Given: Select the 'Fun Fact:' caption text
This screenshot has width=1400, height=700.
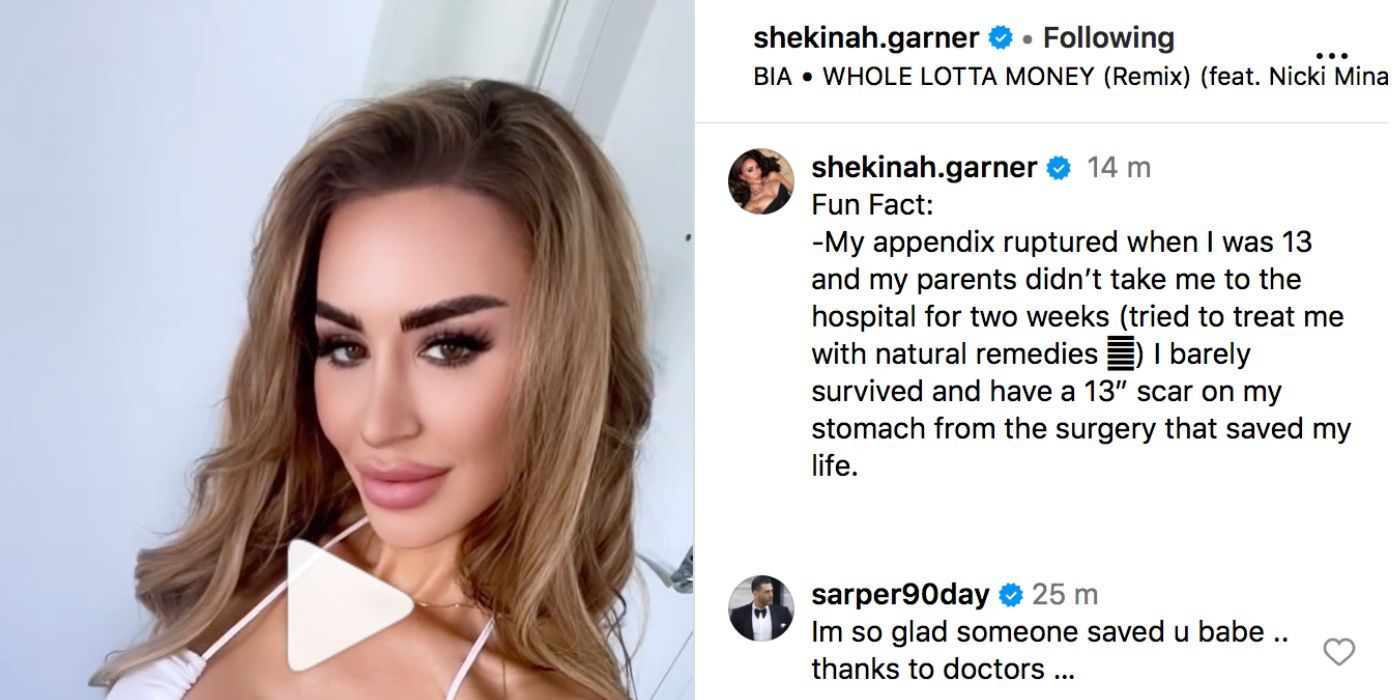Looking at the screenshot, I should click(x=872, y=205).
